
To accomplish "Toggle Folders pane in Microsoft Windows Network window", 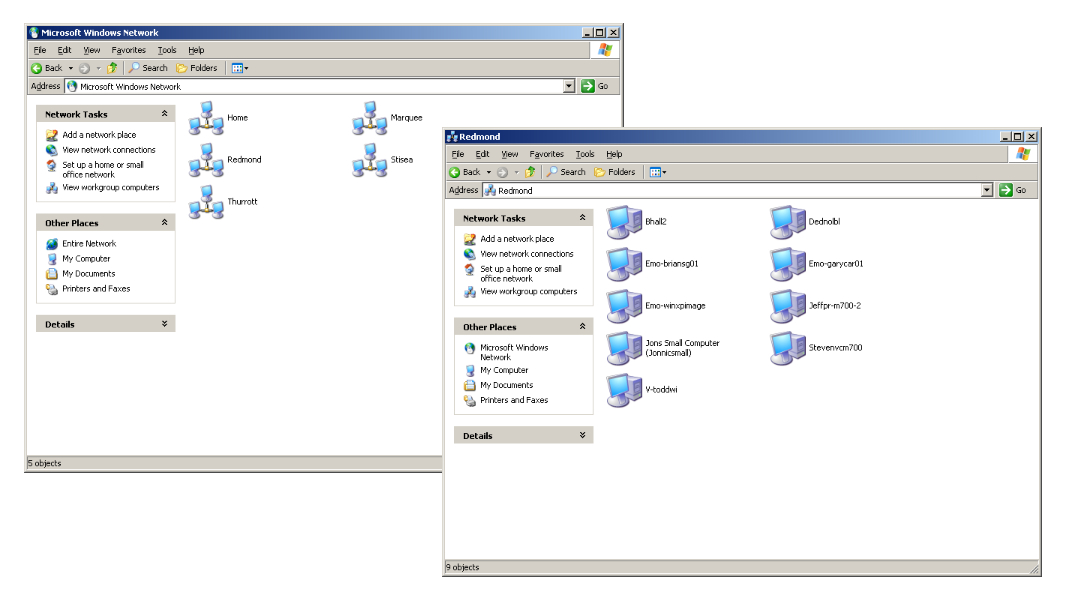I will [197, 68].
